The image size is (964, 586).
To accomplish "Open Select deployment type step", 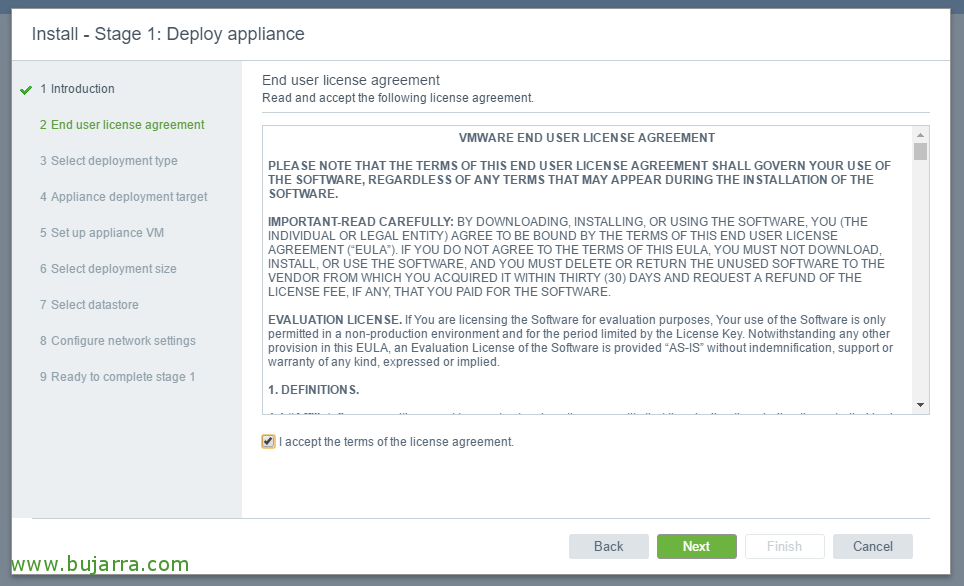I will pos(109,160).
